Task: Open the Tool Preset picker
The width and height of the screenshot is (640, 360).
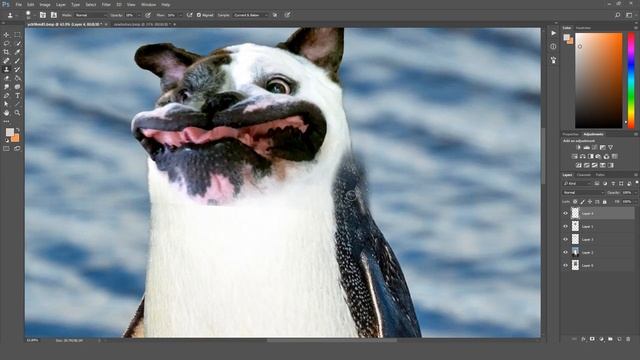Action: pyautogui.click(x=11, y=15)
